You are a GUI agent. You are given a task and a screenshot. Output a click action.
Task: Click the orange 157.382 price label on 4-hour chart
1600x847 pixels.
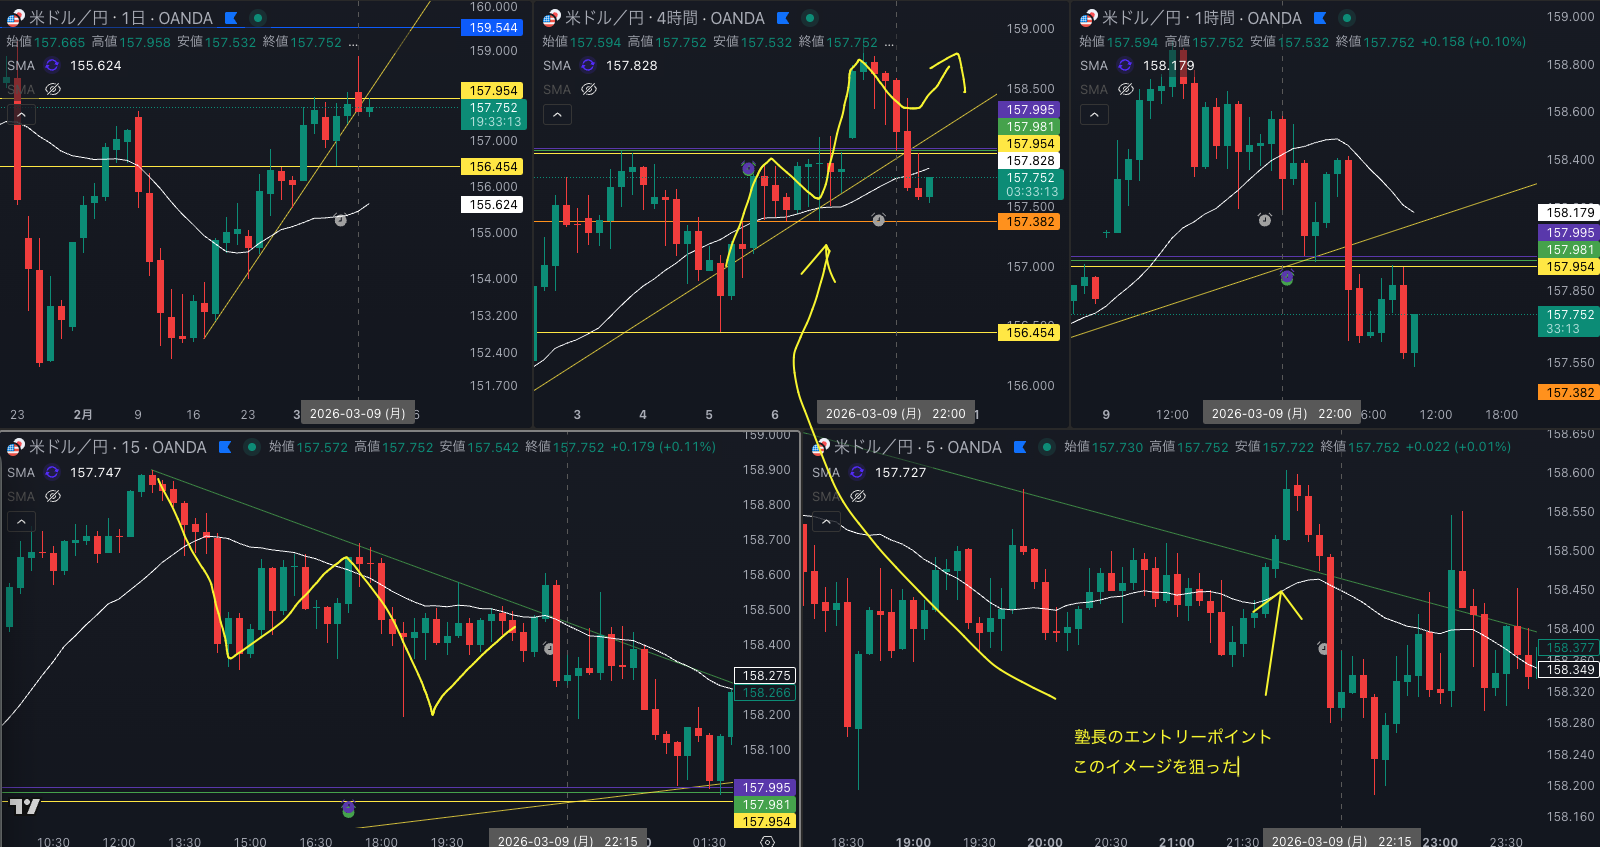1030,222
